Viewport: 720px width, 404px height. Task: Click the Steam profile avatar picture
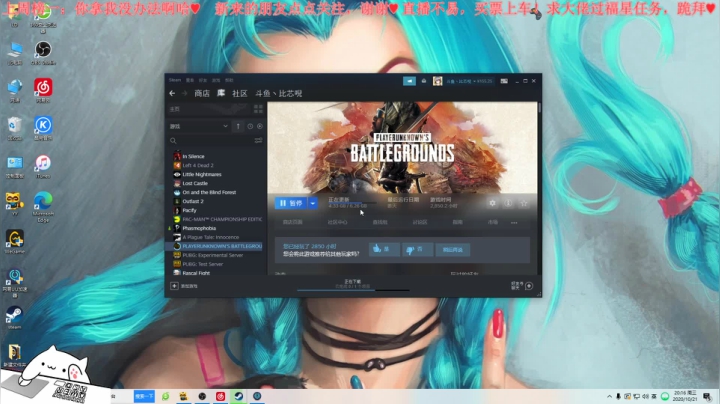(x=438, y=81)
